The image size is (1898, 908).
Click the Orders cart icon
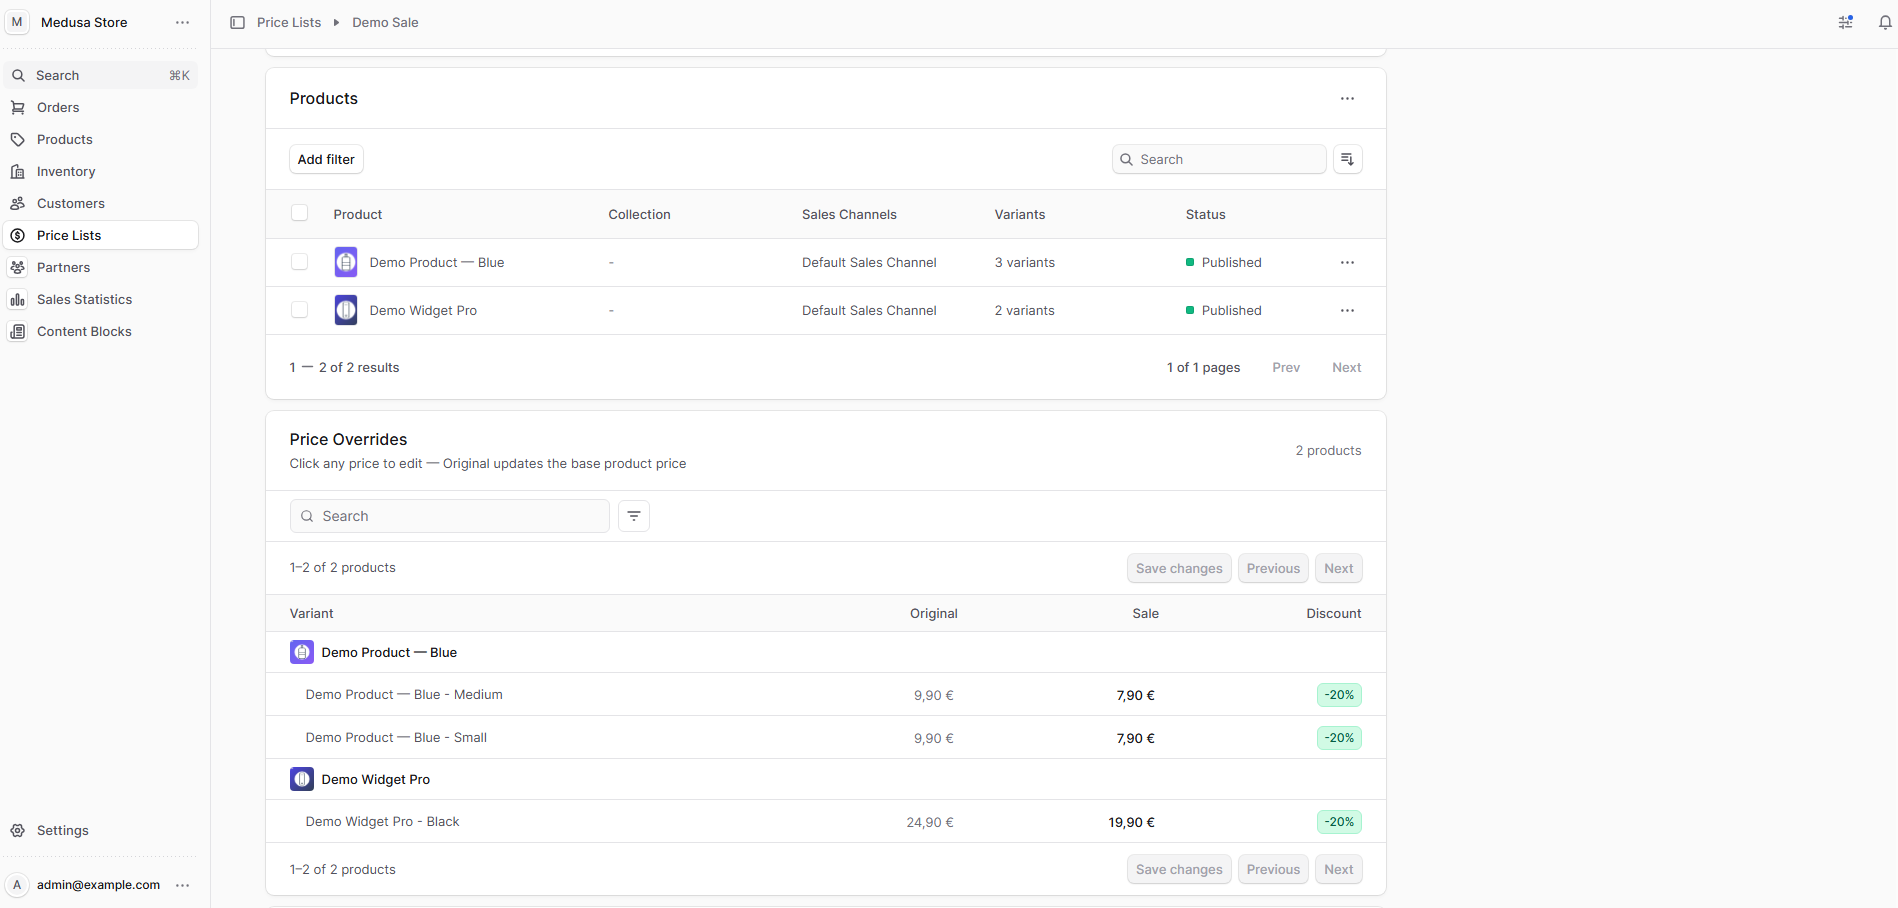[x=18, y=107]
